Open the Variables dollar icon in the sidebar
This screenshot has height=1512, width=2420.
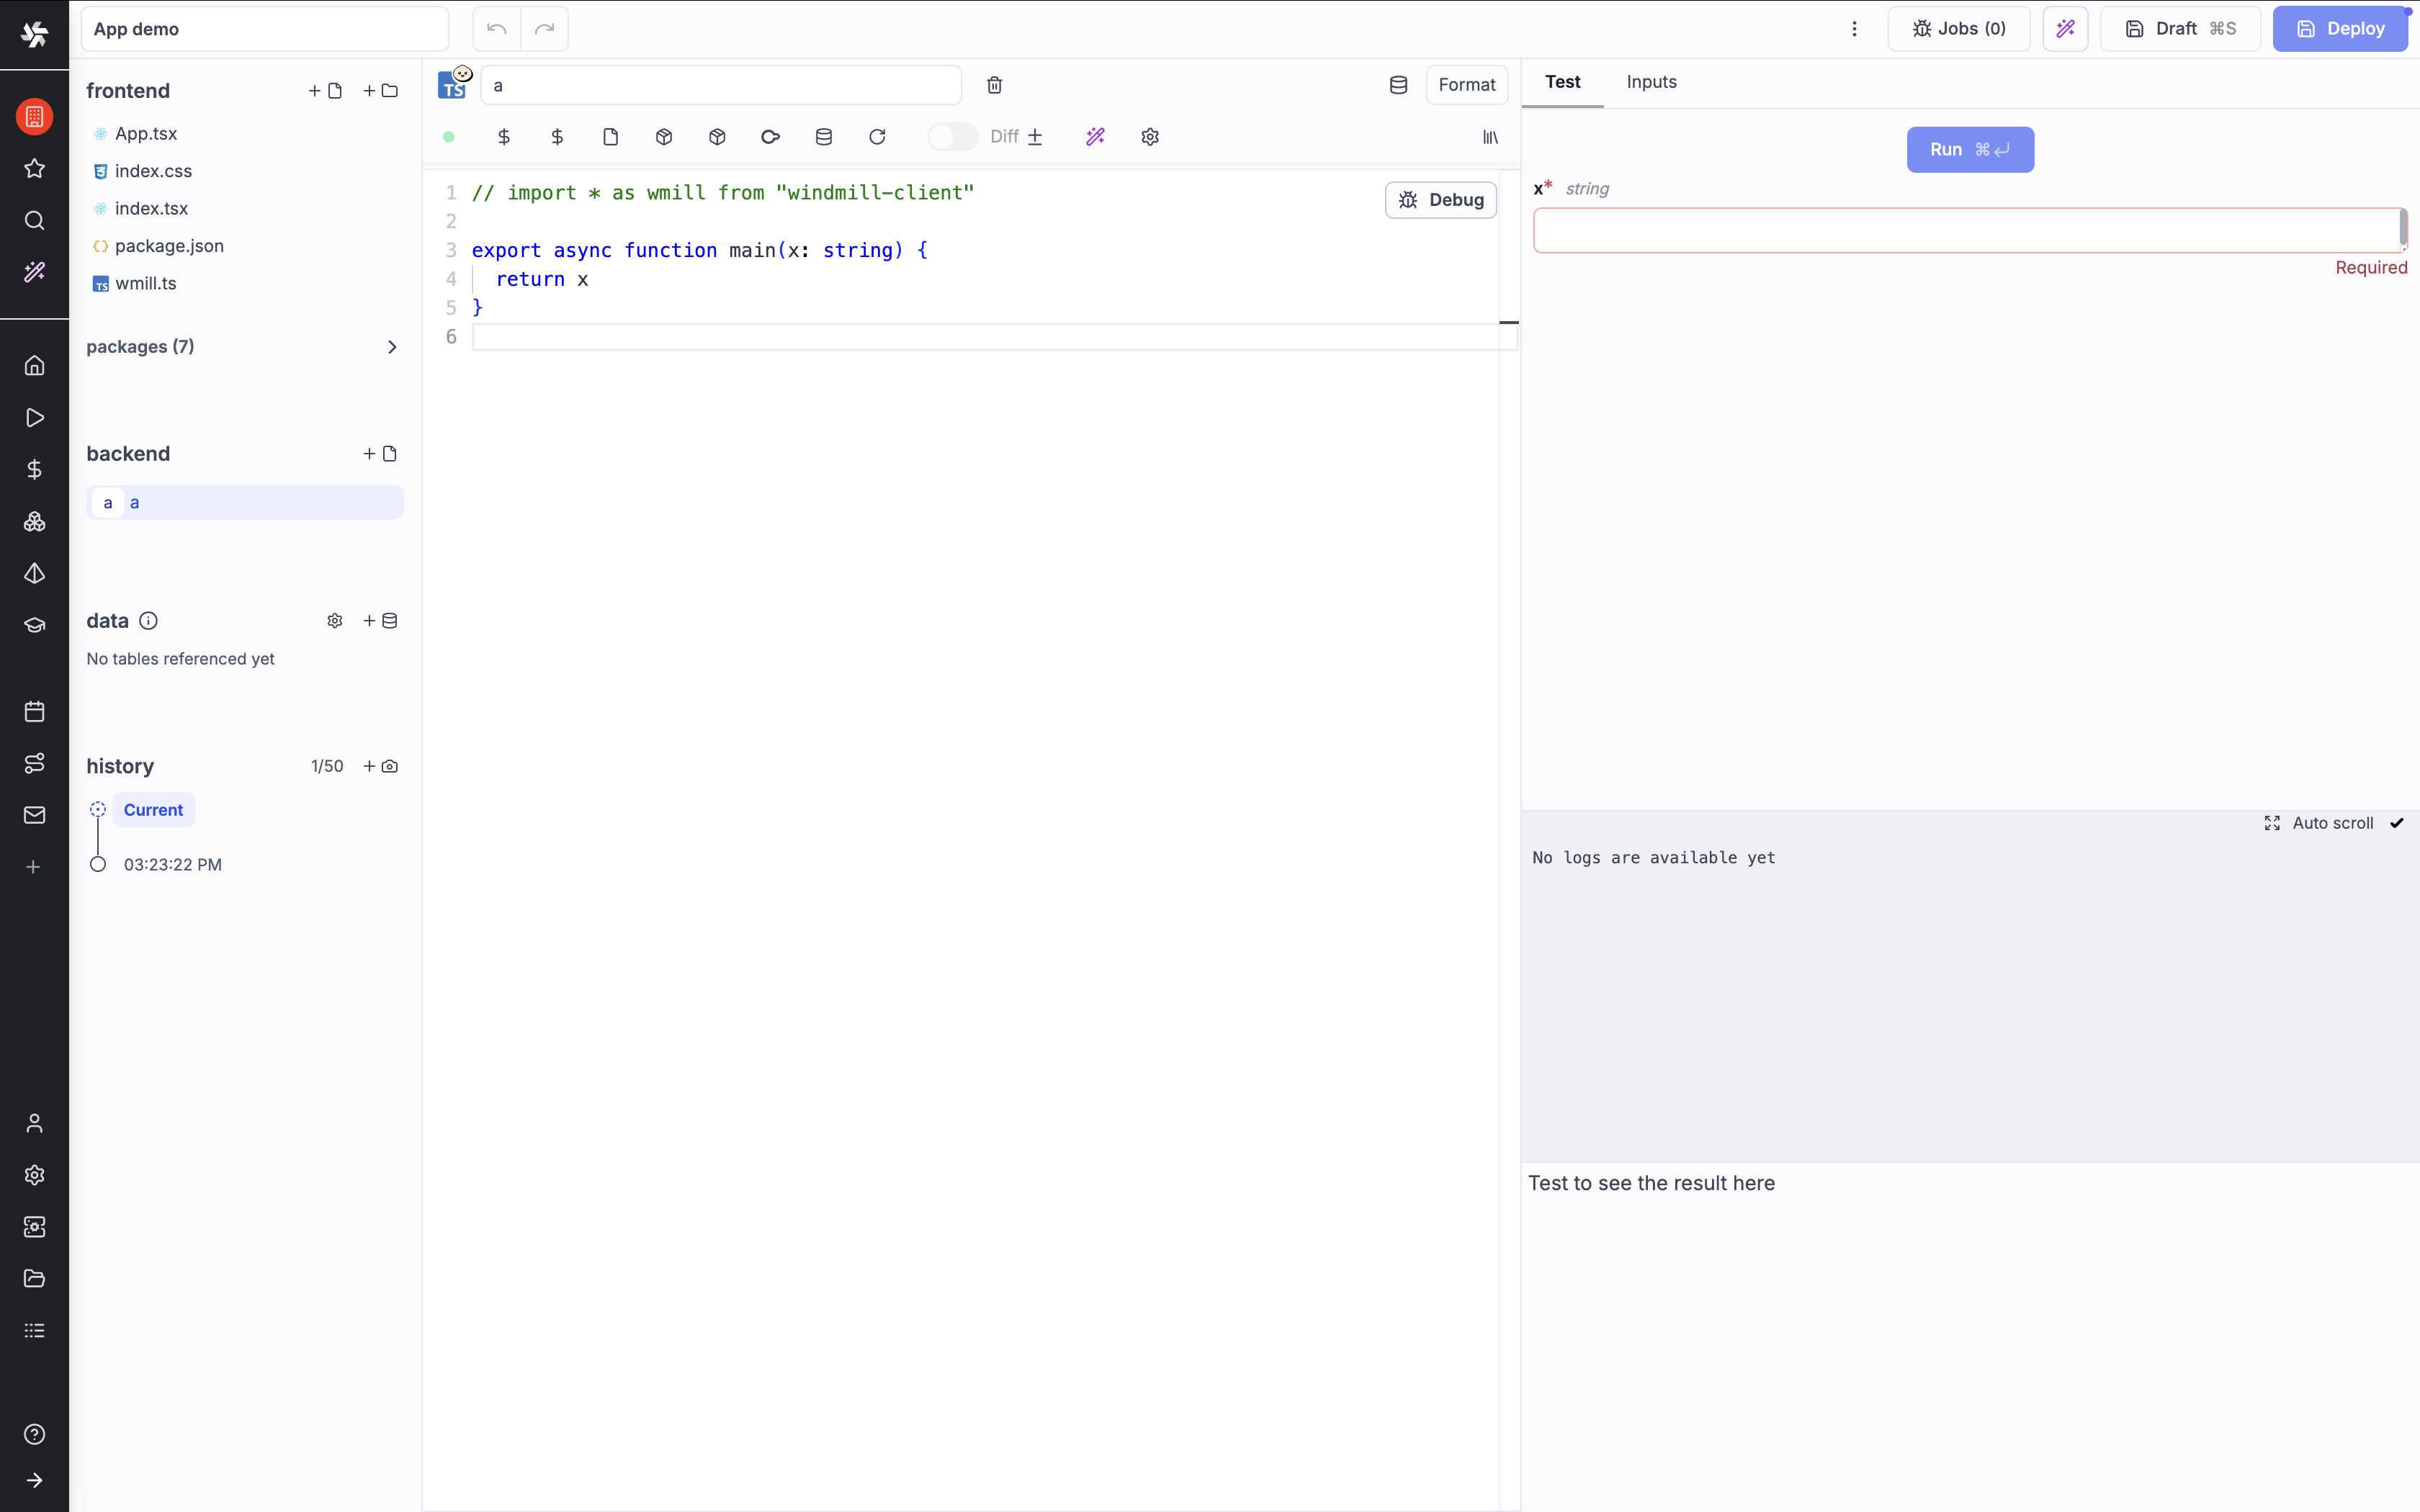(34, 469)
